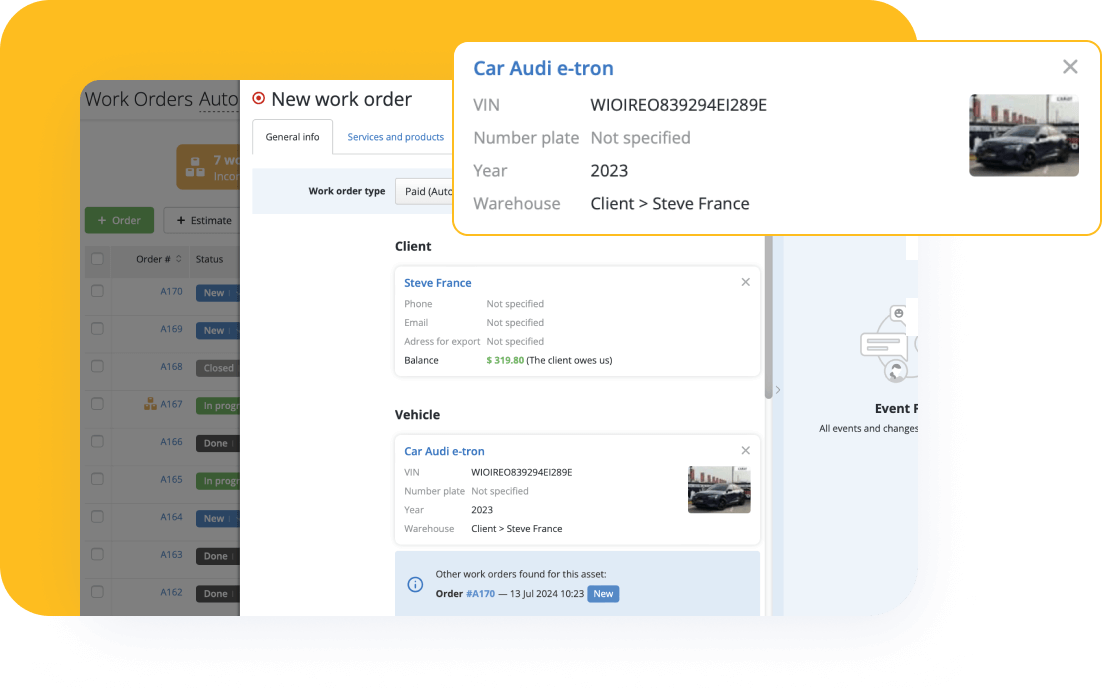Image resolution: width=1102 pixels, height=688 pixels.
Task: Click the + Estimate button
Action: click(202, 220)
